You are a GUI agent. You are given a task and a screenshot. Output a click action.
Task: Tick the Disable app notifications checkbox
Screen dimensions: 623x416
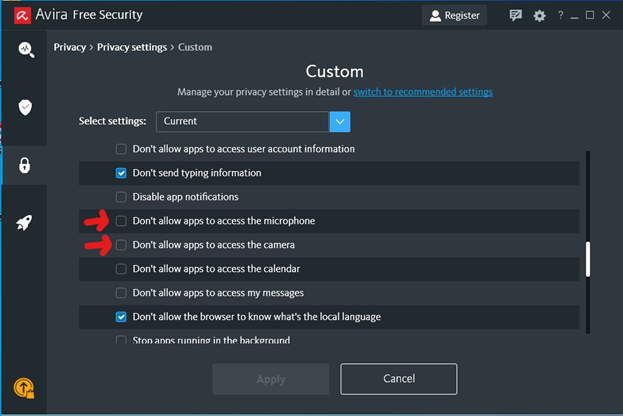(121, 197)
